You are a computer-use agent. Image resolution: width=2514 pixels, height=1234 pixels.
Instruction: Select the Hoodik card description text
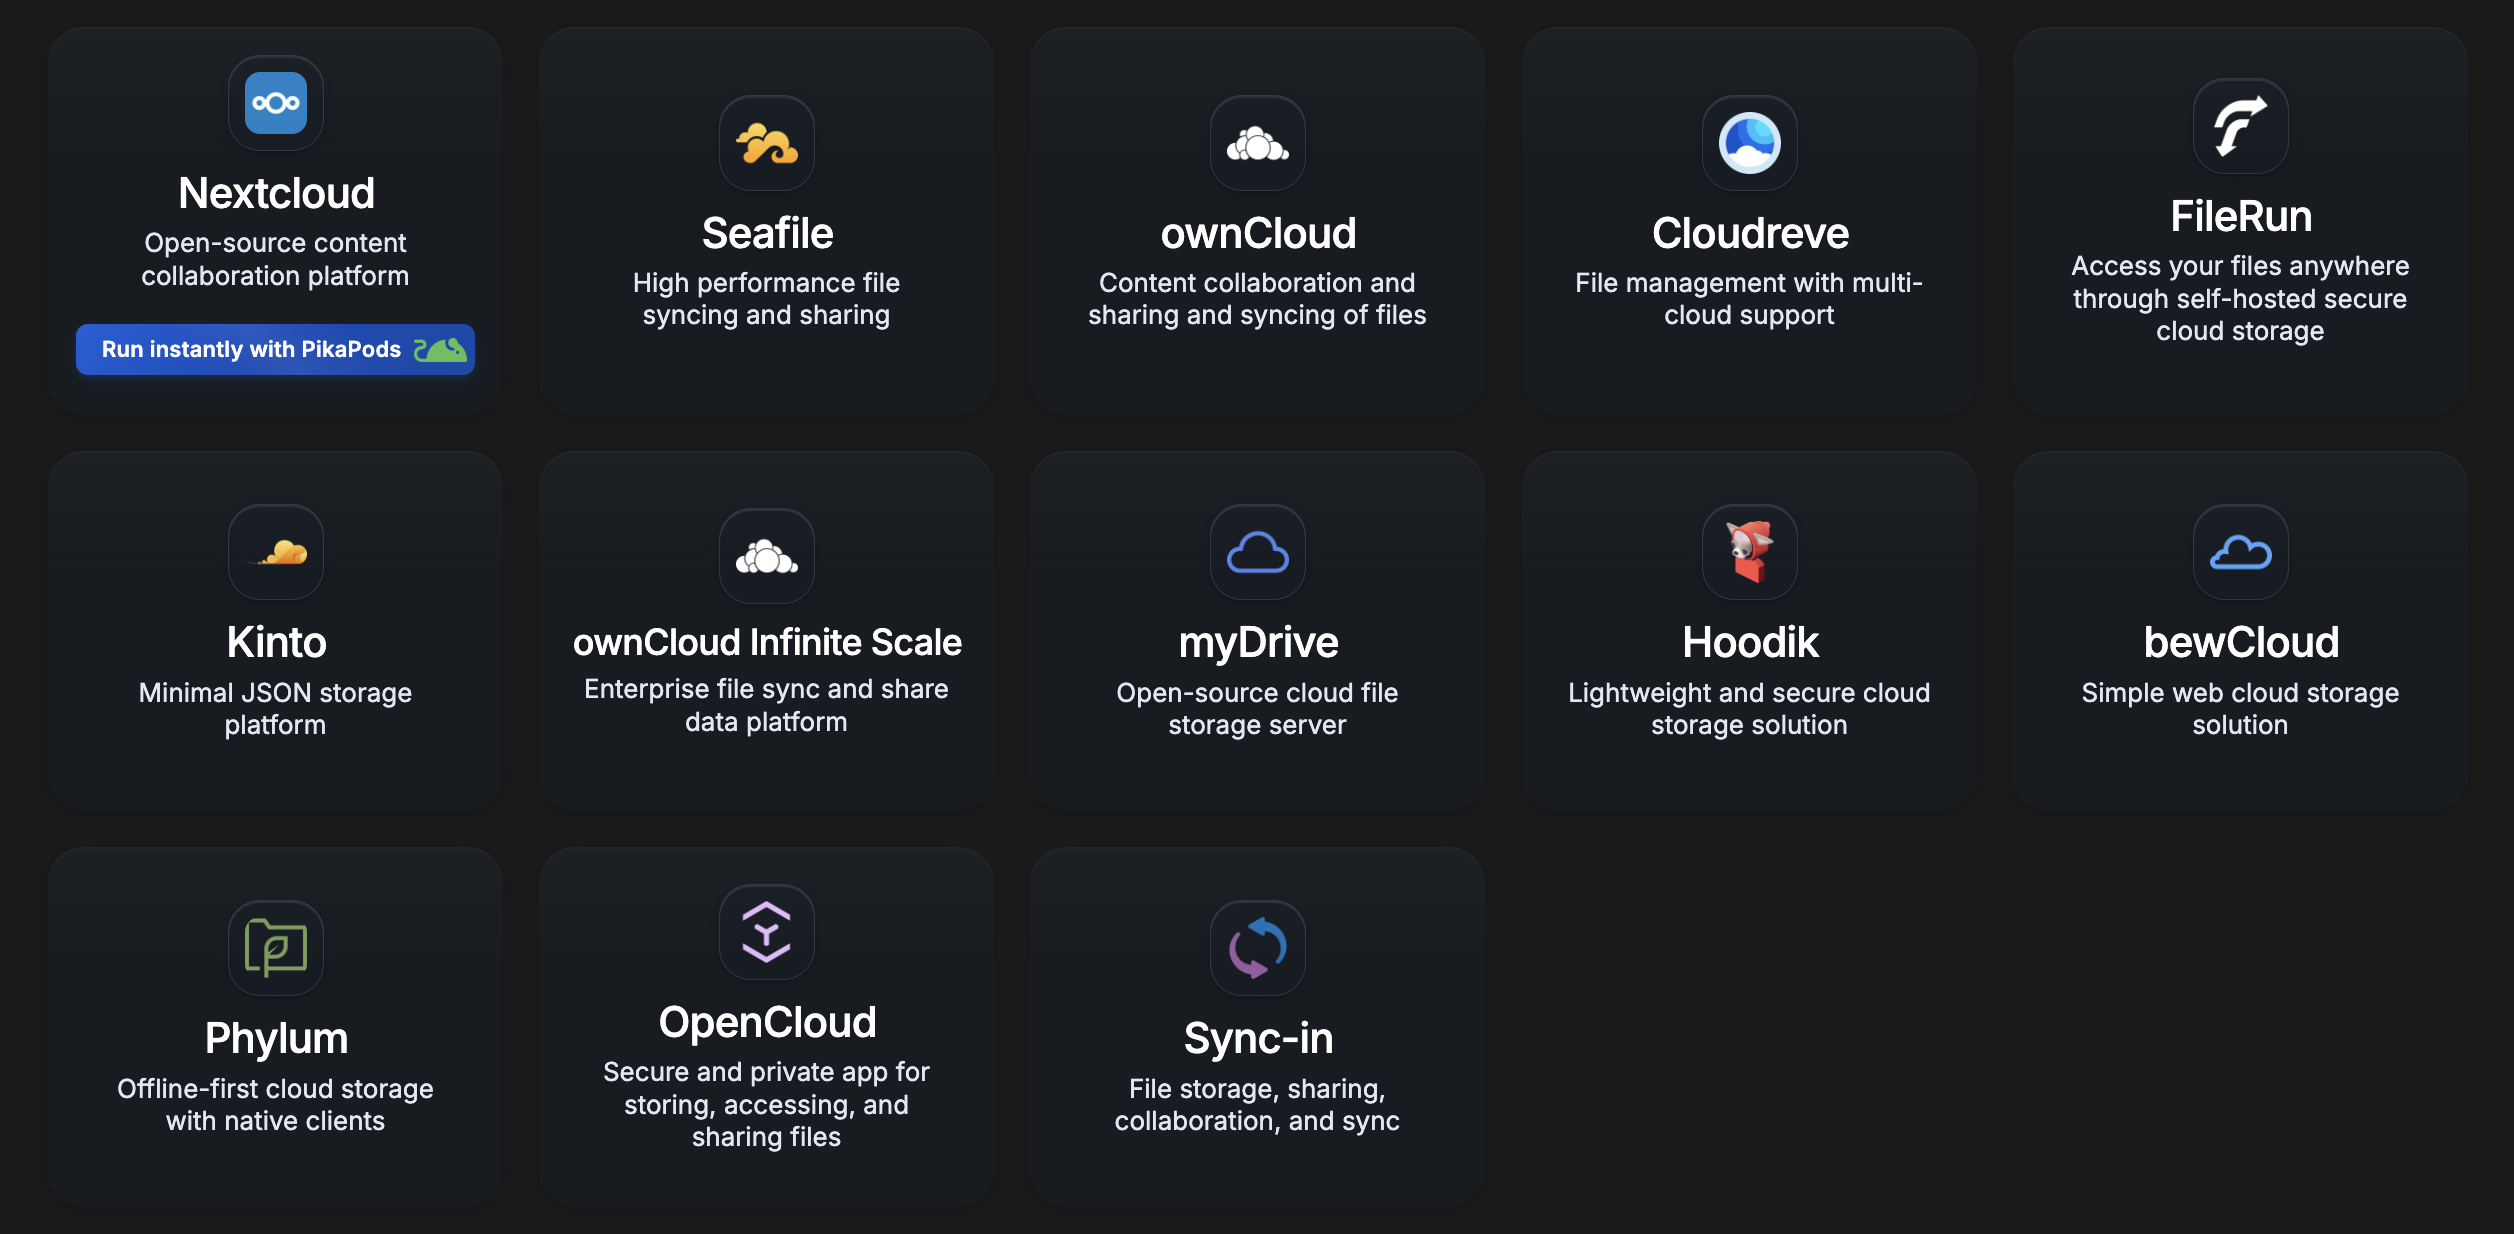click(1749, 708)
